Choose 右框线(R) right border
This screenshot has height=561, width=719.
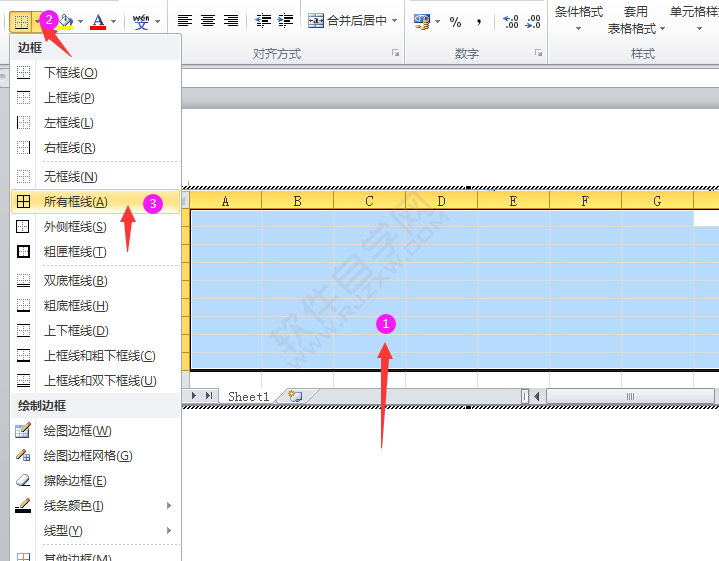click(95, 147)
